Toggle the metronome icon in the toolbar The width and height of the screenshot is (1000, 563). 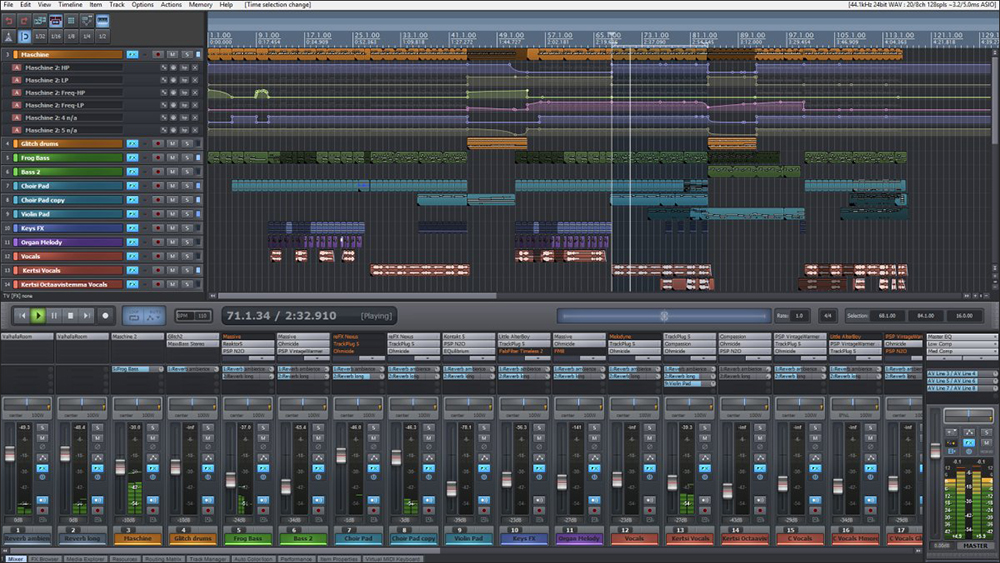9,36
